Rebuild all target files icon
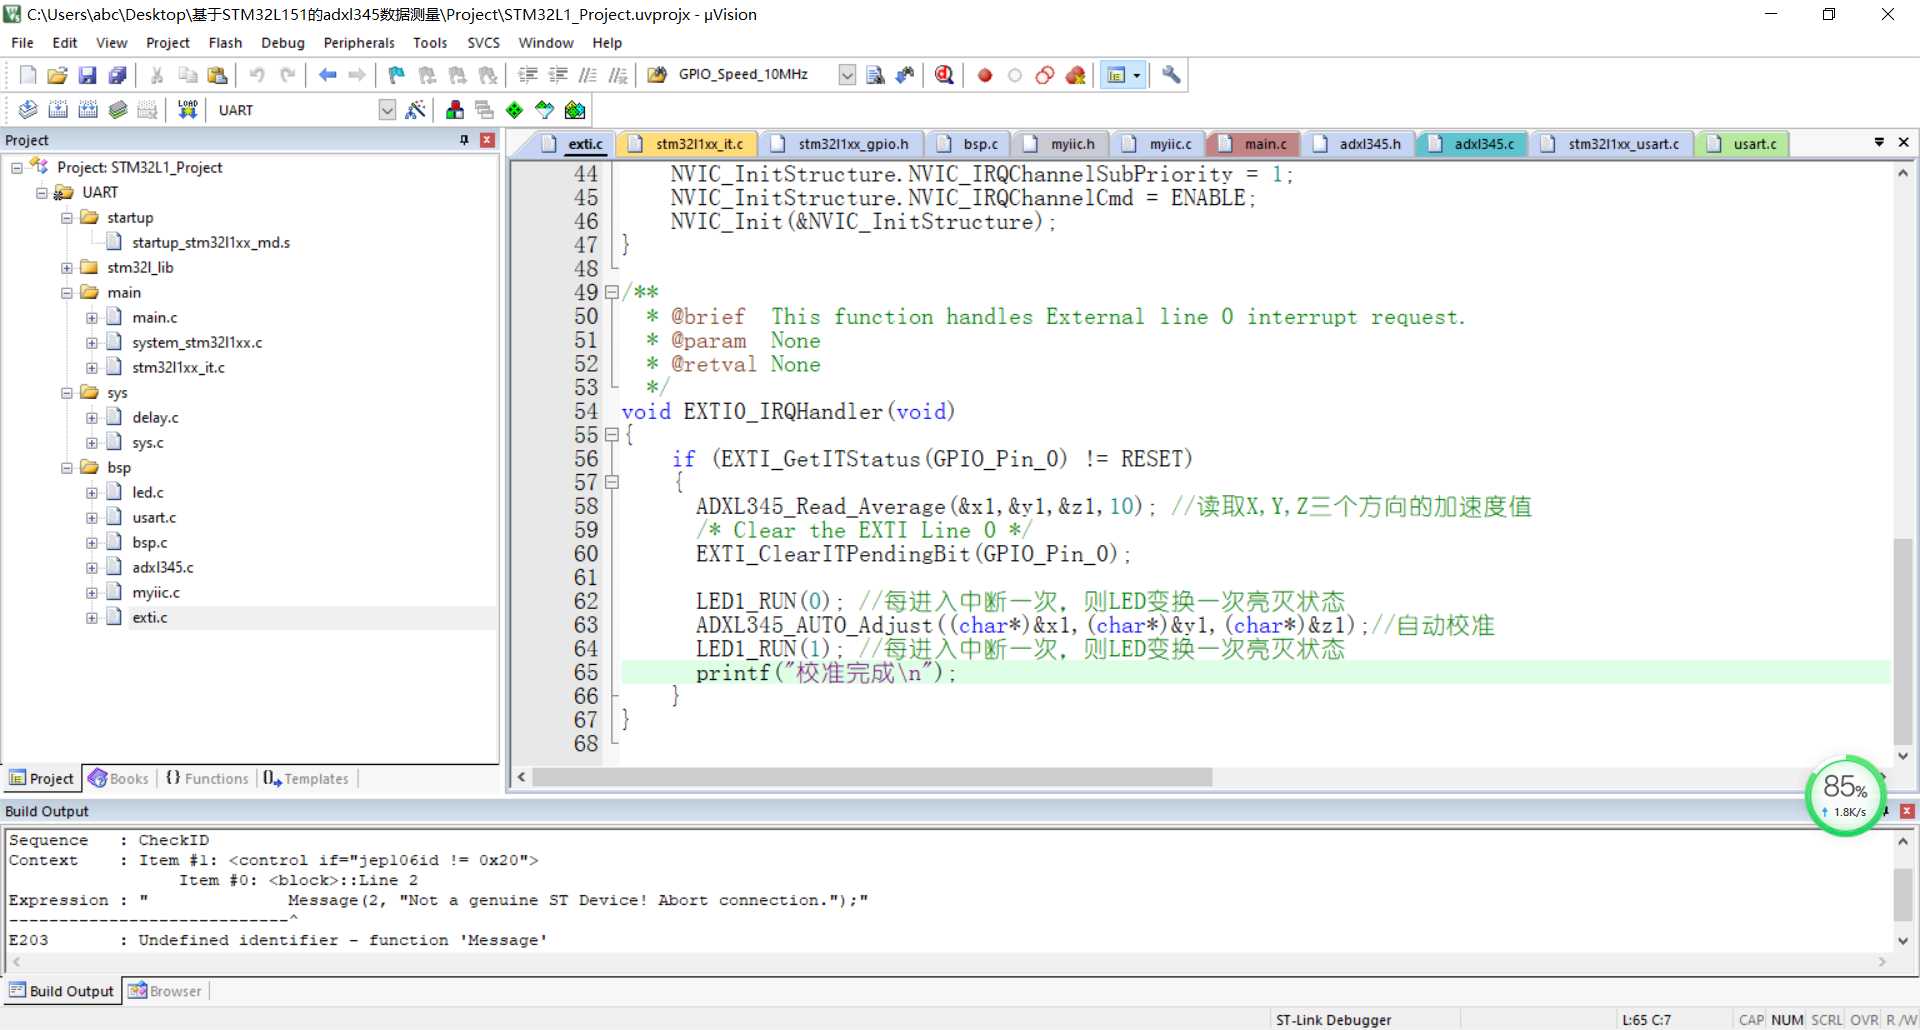This screenshot has height=1030, width=1920. (88, 110)
